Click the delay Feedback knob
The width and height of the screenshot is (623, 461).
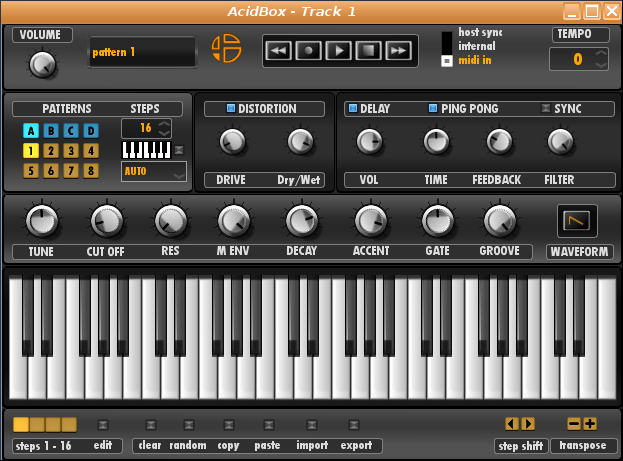(499, 141)
